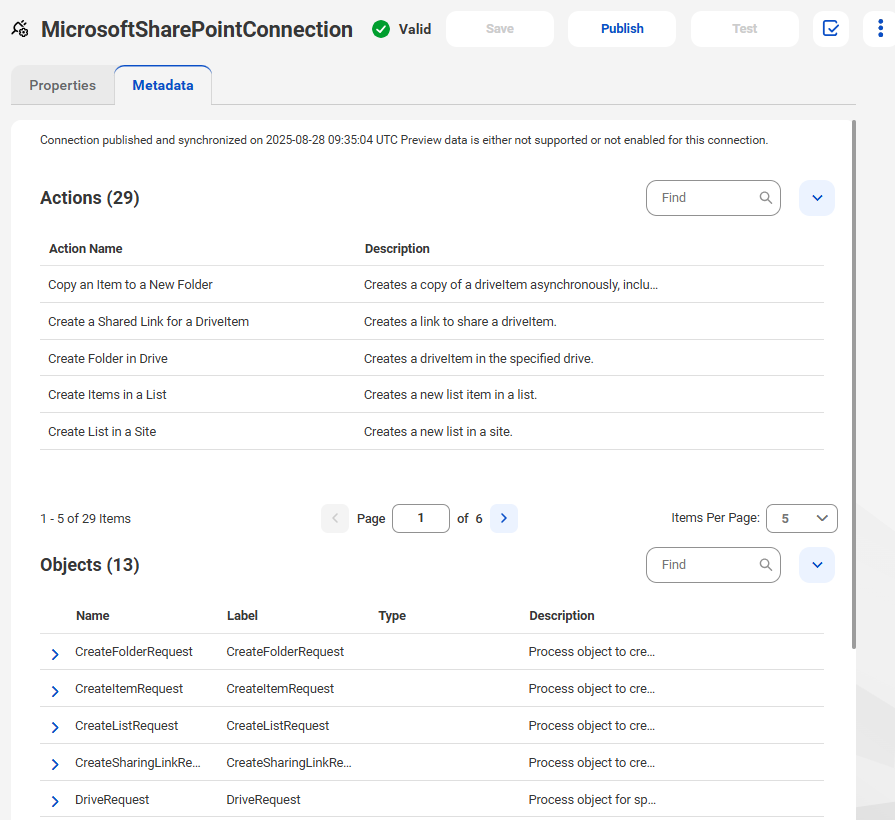Click the vertical scrollbar of metadata panel

pyautogui.click(x=854, y=384)
